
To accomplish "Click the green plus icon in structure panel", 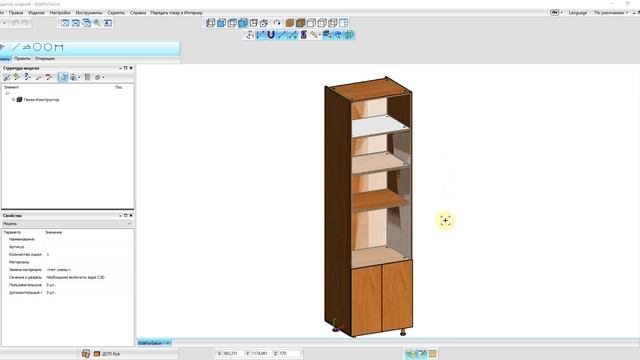I will click(16, 77).
